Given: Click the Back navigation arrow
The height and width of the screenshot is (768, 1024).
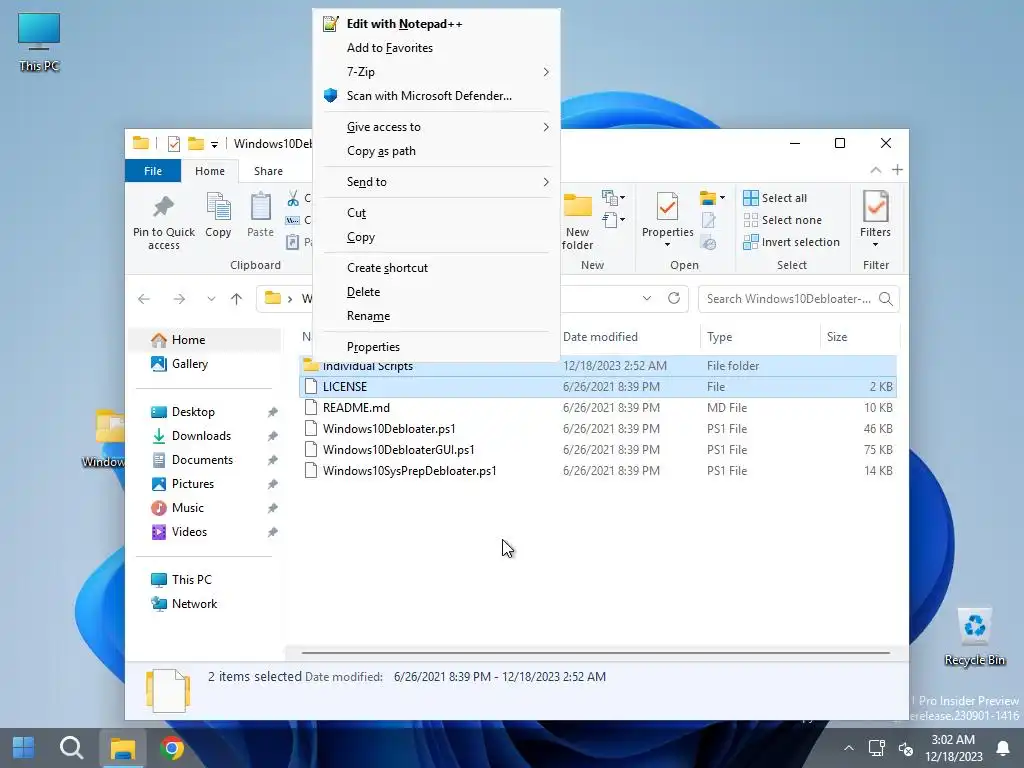Looking at the screenshot, I should tap(144, 298).
